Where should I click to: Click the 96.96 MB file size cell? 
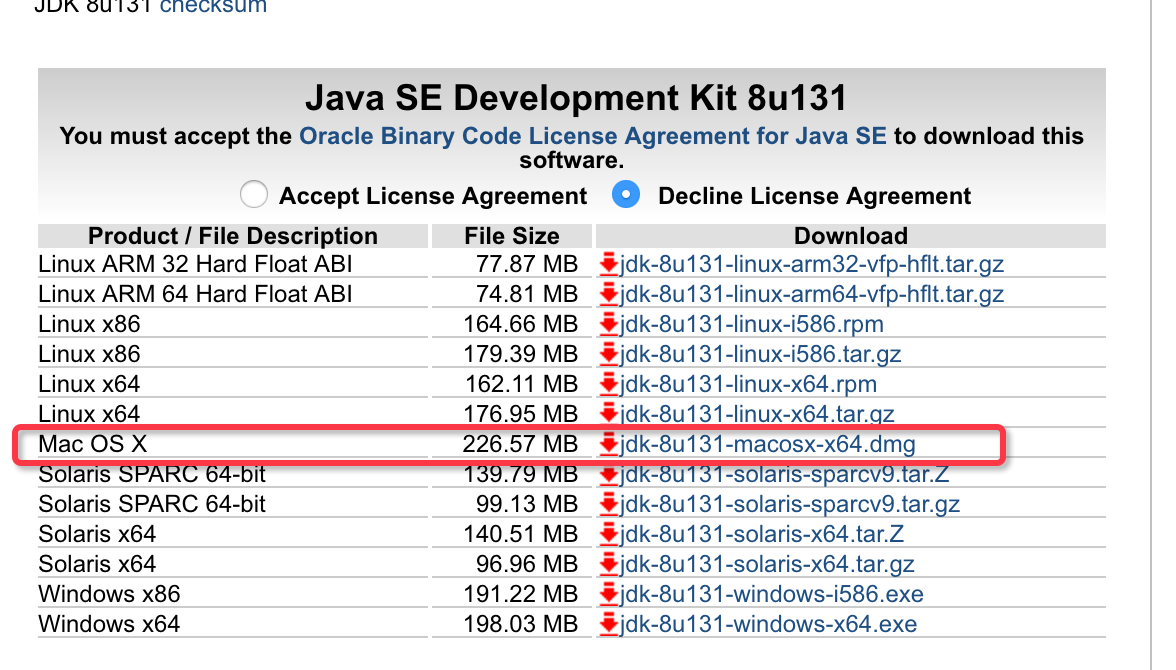pyautogui.click(x=512, y=564)
